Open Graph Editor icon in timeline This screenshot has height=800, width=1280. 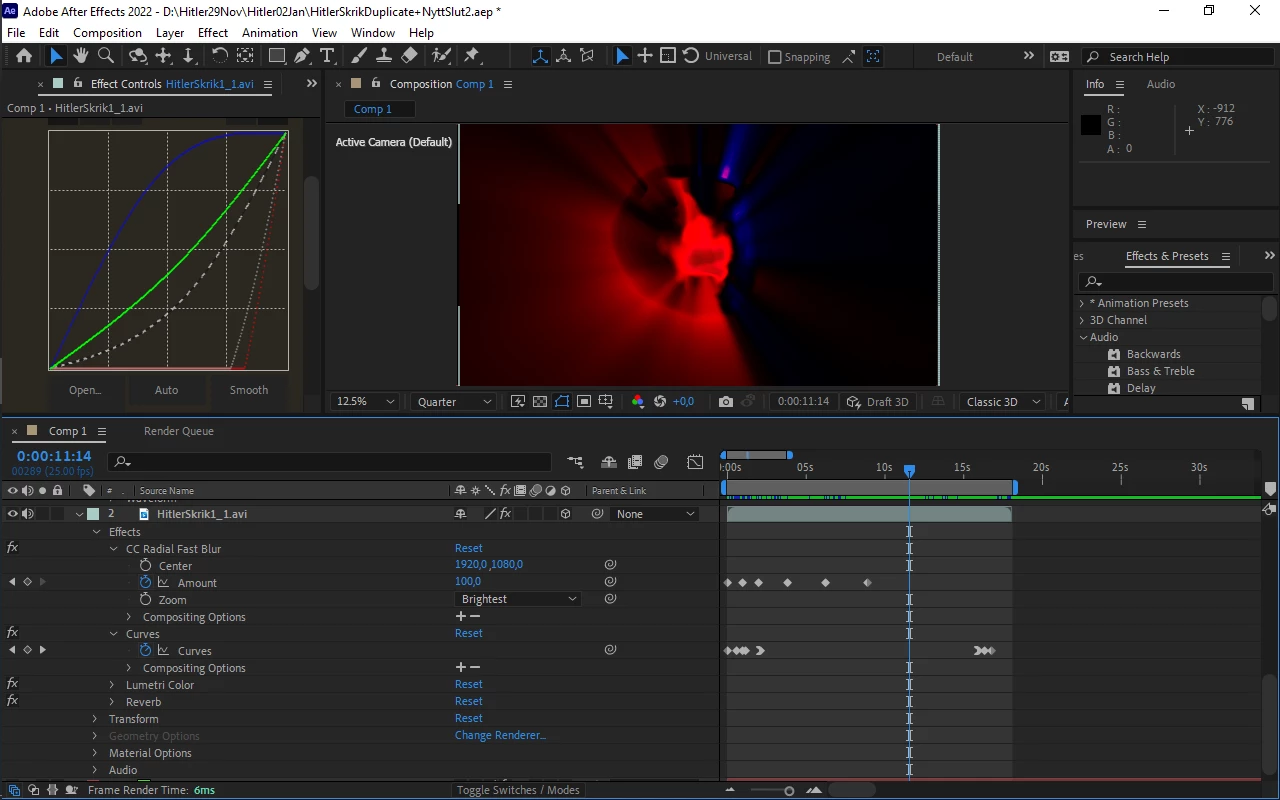[x=695, y=462]
